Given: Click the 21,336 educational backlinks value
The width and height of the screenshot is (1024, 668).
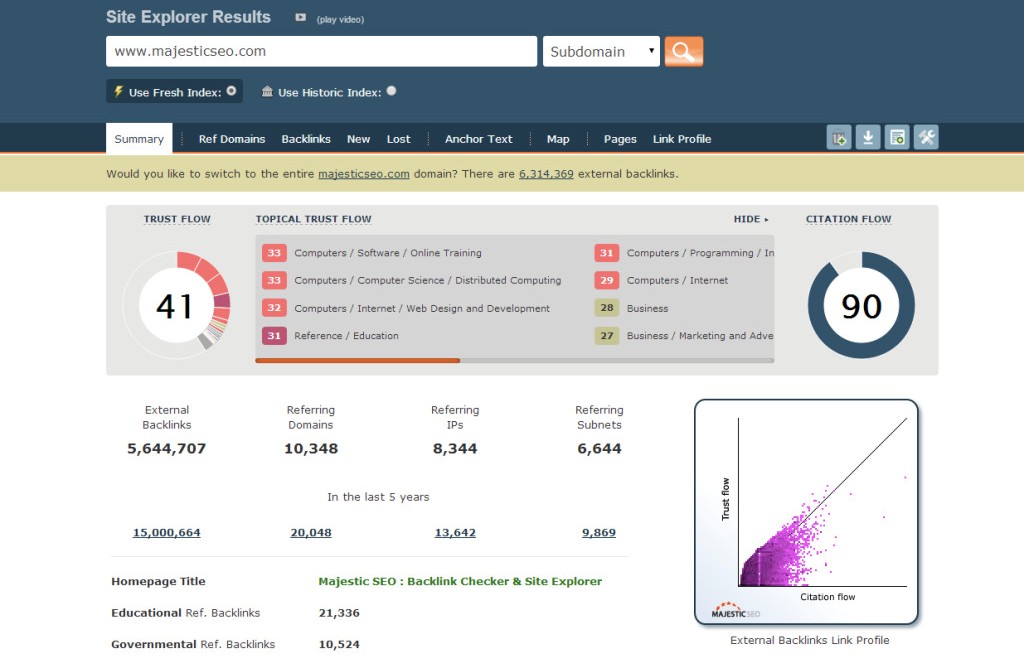Looking at the screenshot, I should [x=339, y=613].
